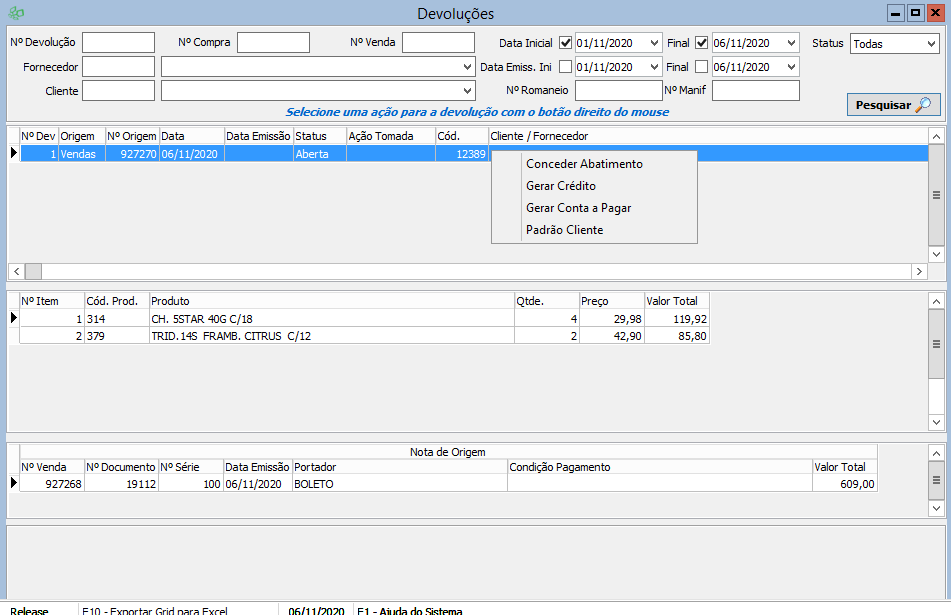Select Padrão Cliente in context menu

click(x=564, y=230)
